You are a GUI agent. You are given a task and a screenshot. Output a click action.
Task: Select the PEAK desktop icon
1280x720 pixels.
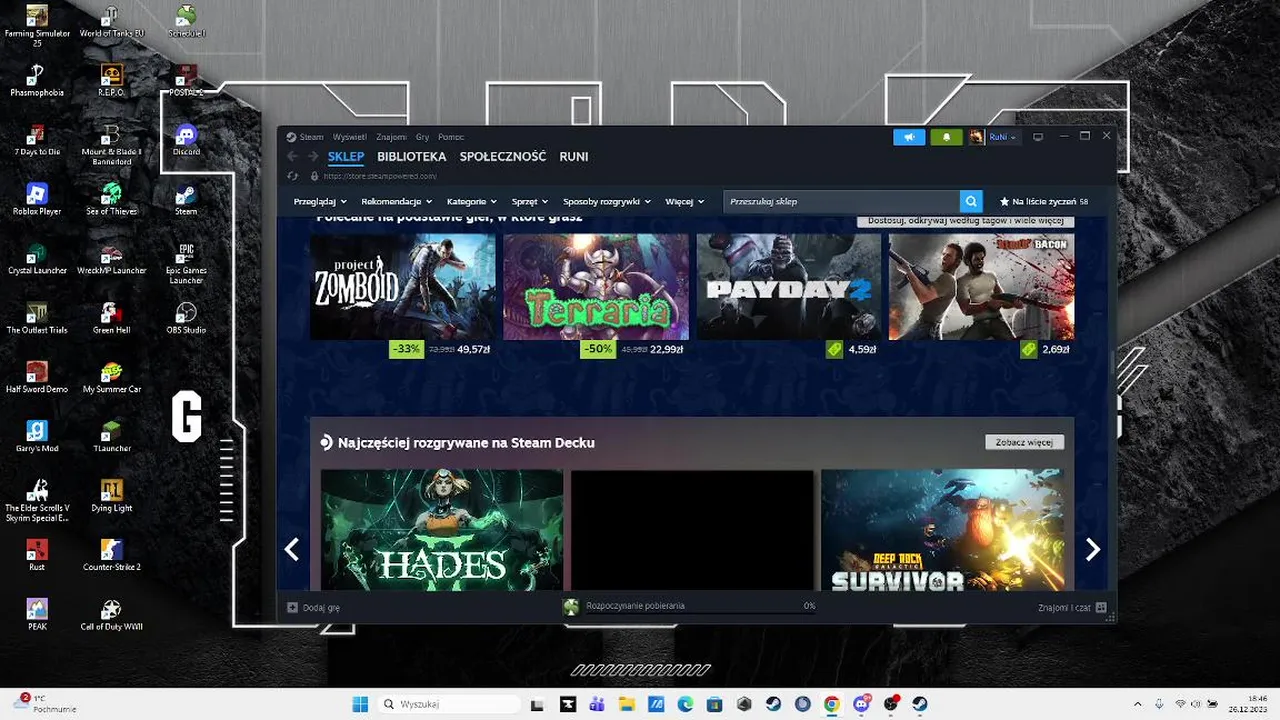point(37,614)
